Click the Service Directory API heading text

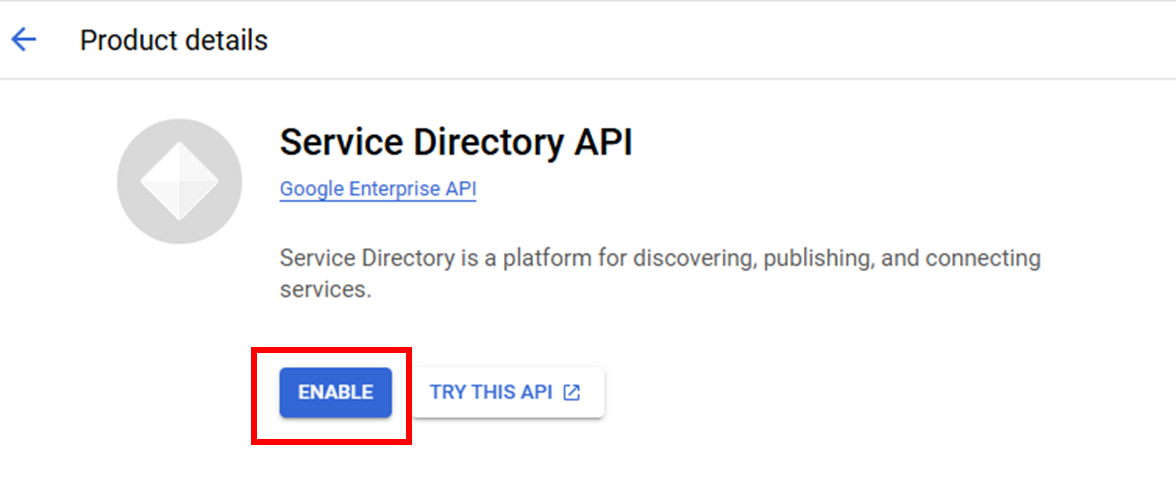point(456,143)
